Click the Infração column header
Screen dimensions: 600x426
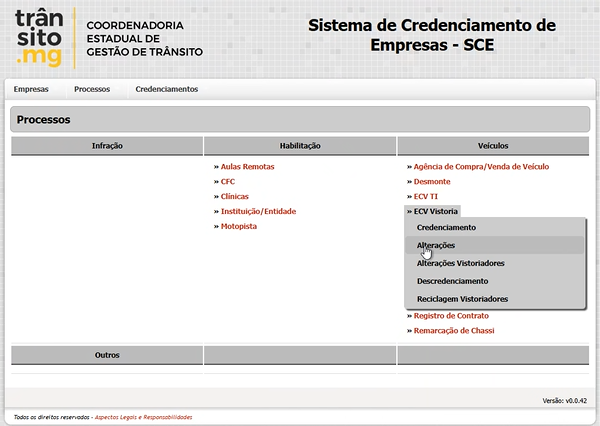[x=107, y=146]
